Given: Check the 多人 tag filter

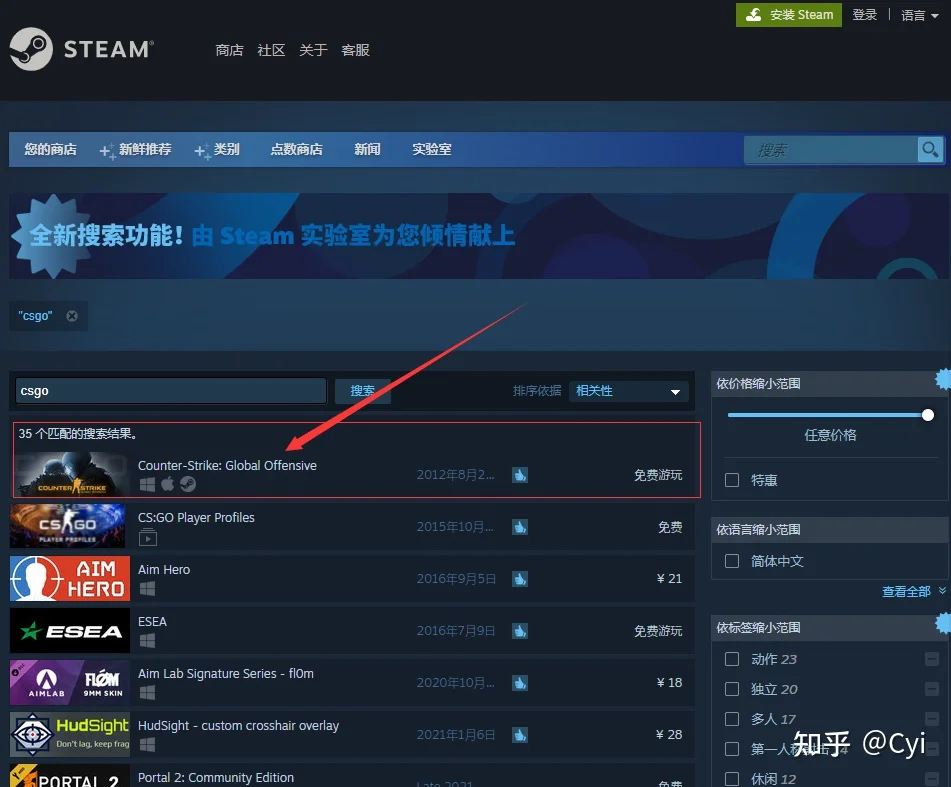Looking at the screenshot, I should [732, 719].
